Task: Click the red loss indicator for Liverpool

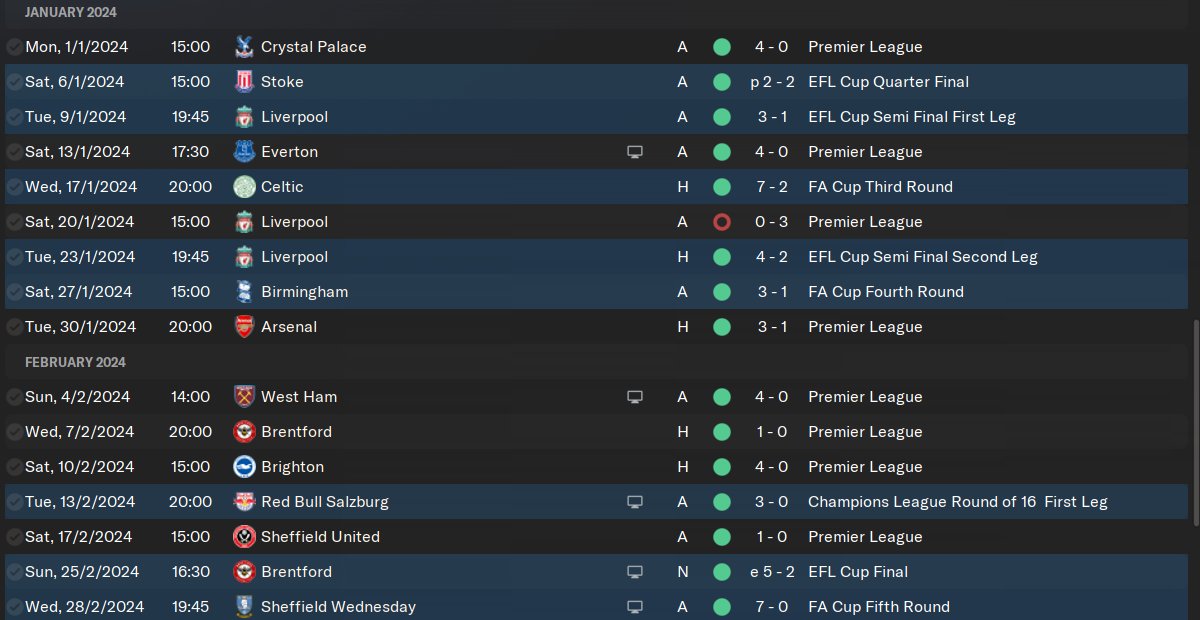Action: coord(722,222)
